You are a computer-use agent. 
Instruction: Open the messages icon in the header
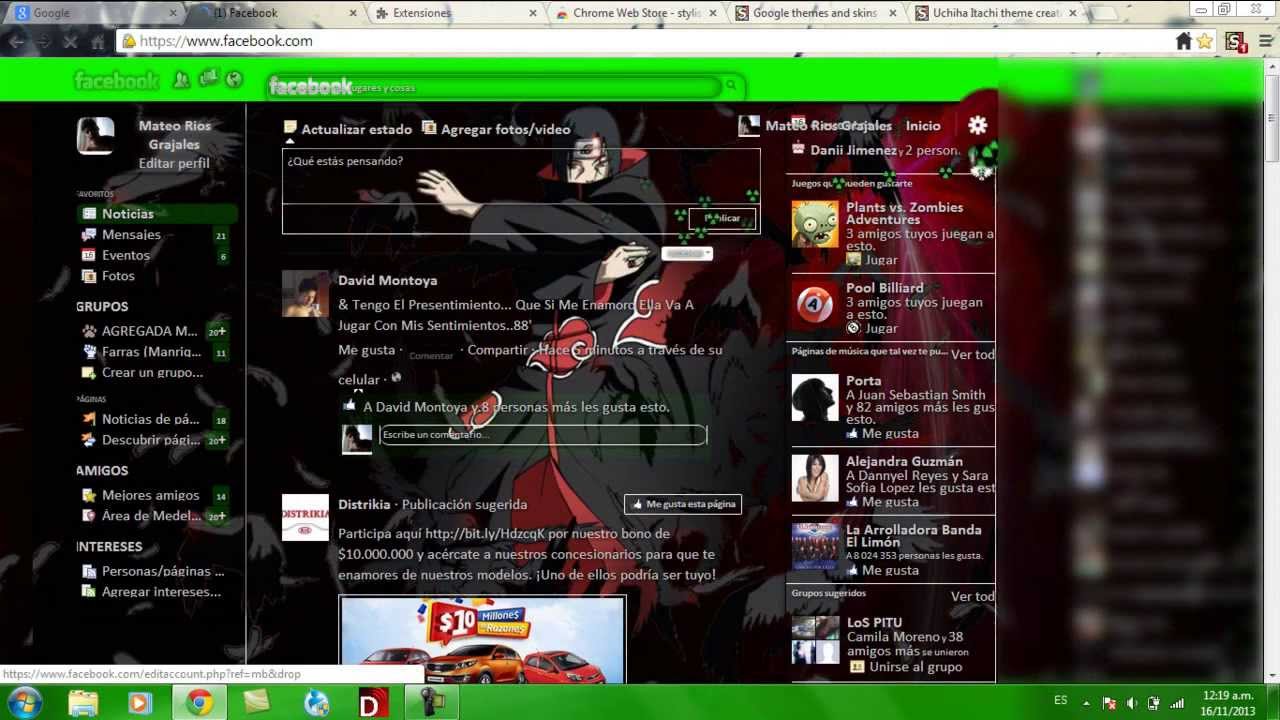209,79
